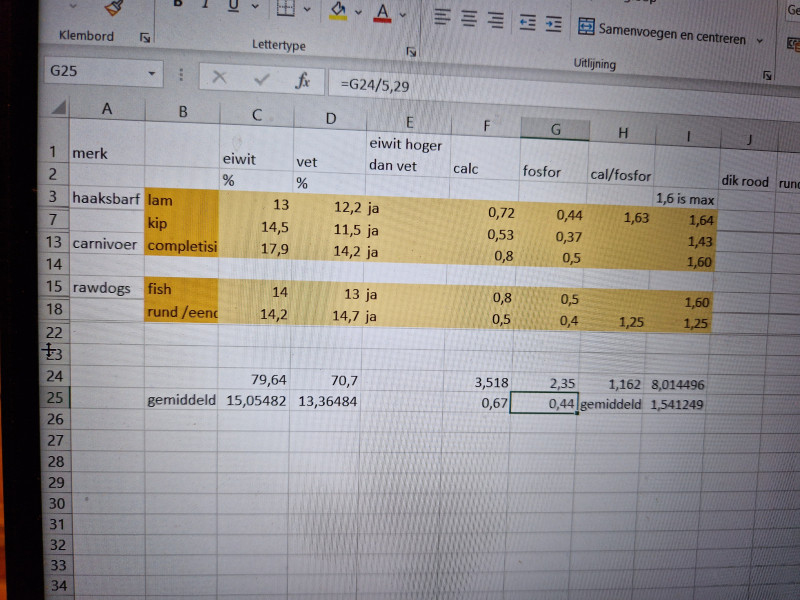The width and height of the screenshot is (800, 600).
Task: Select row 25 header
Action: pyautogui.click(x=55, y=397)
